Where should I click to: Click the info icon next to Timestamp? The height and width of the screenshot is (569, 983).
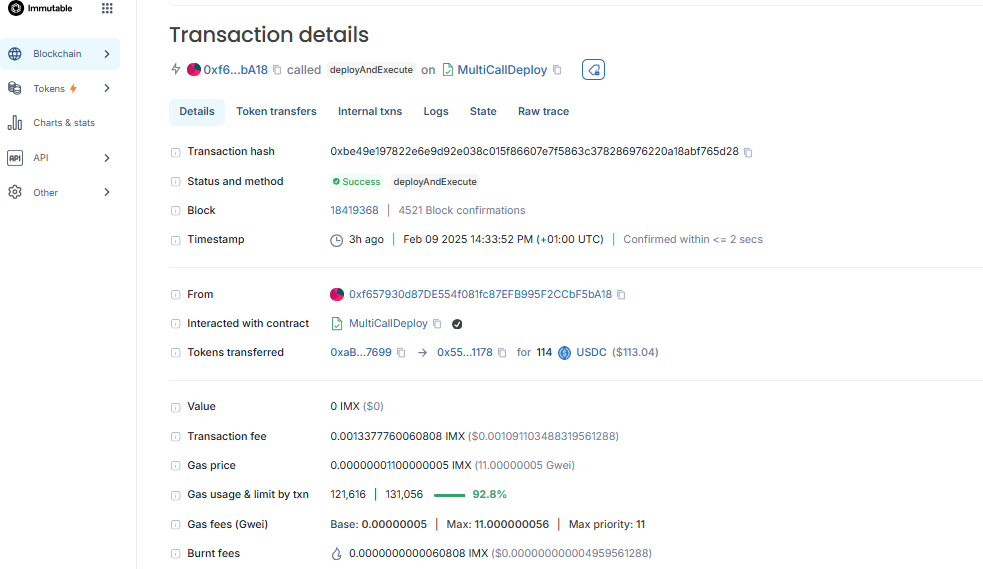pos(176,240)
